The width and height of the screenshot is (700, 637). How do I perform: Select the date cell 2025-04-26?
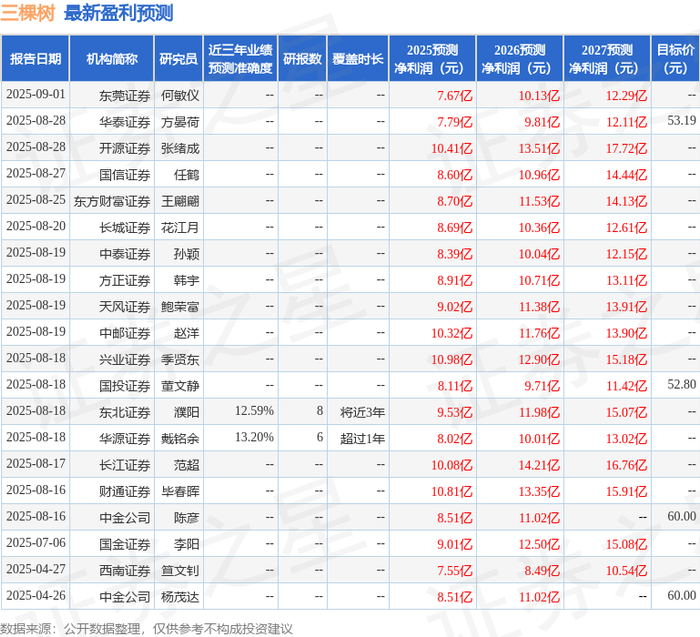(x=36, y=595)
